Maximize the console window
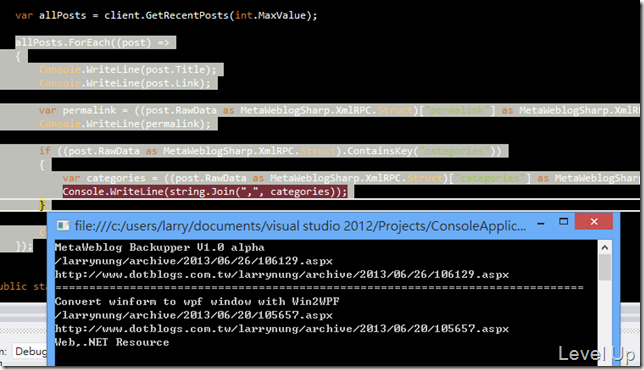Image resolution: width=644 pixels, height=370 pixels. 564,222
